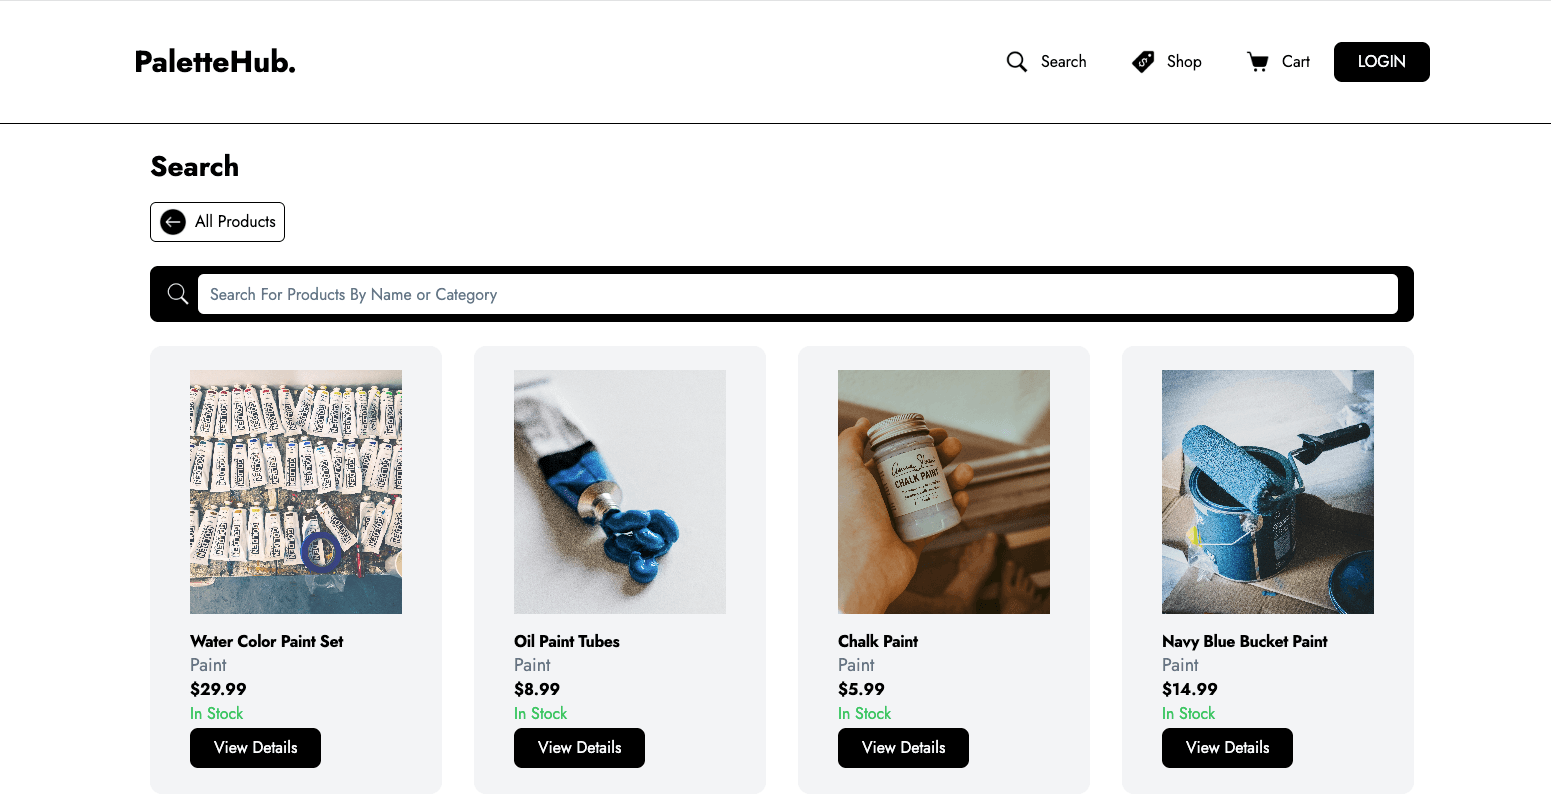Open the Navy Blue Bucket Paint image
1551x812 pixels.
(1268, 492)
